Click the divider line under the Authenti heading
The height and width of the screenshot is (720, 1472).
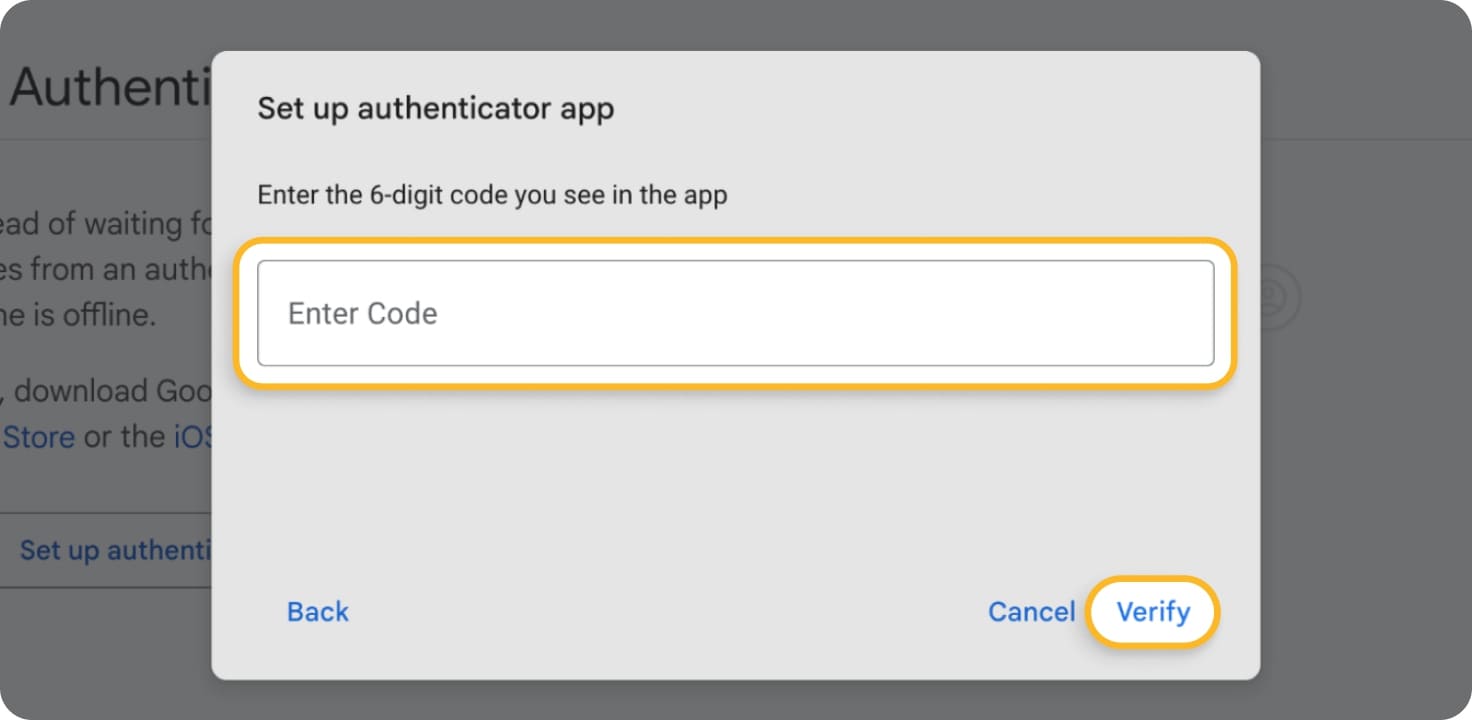click(x=105, y=140)
